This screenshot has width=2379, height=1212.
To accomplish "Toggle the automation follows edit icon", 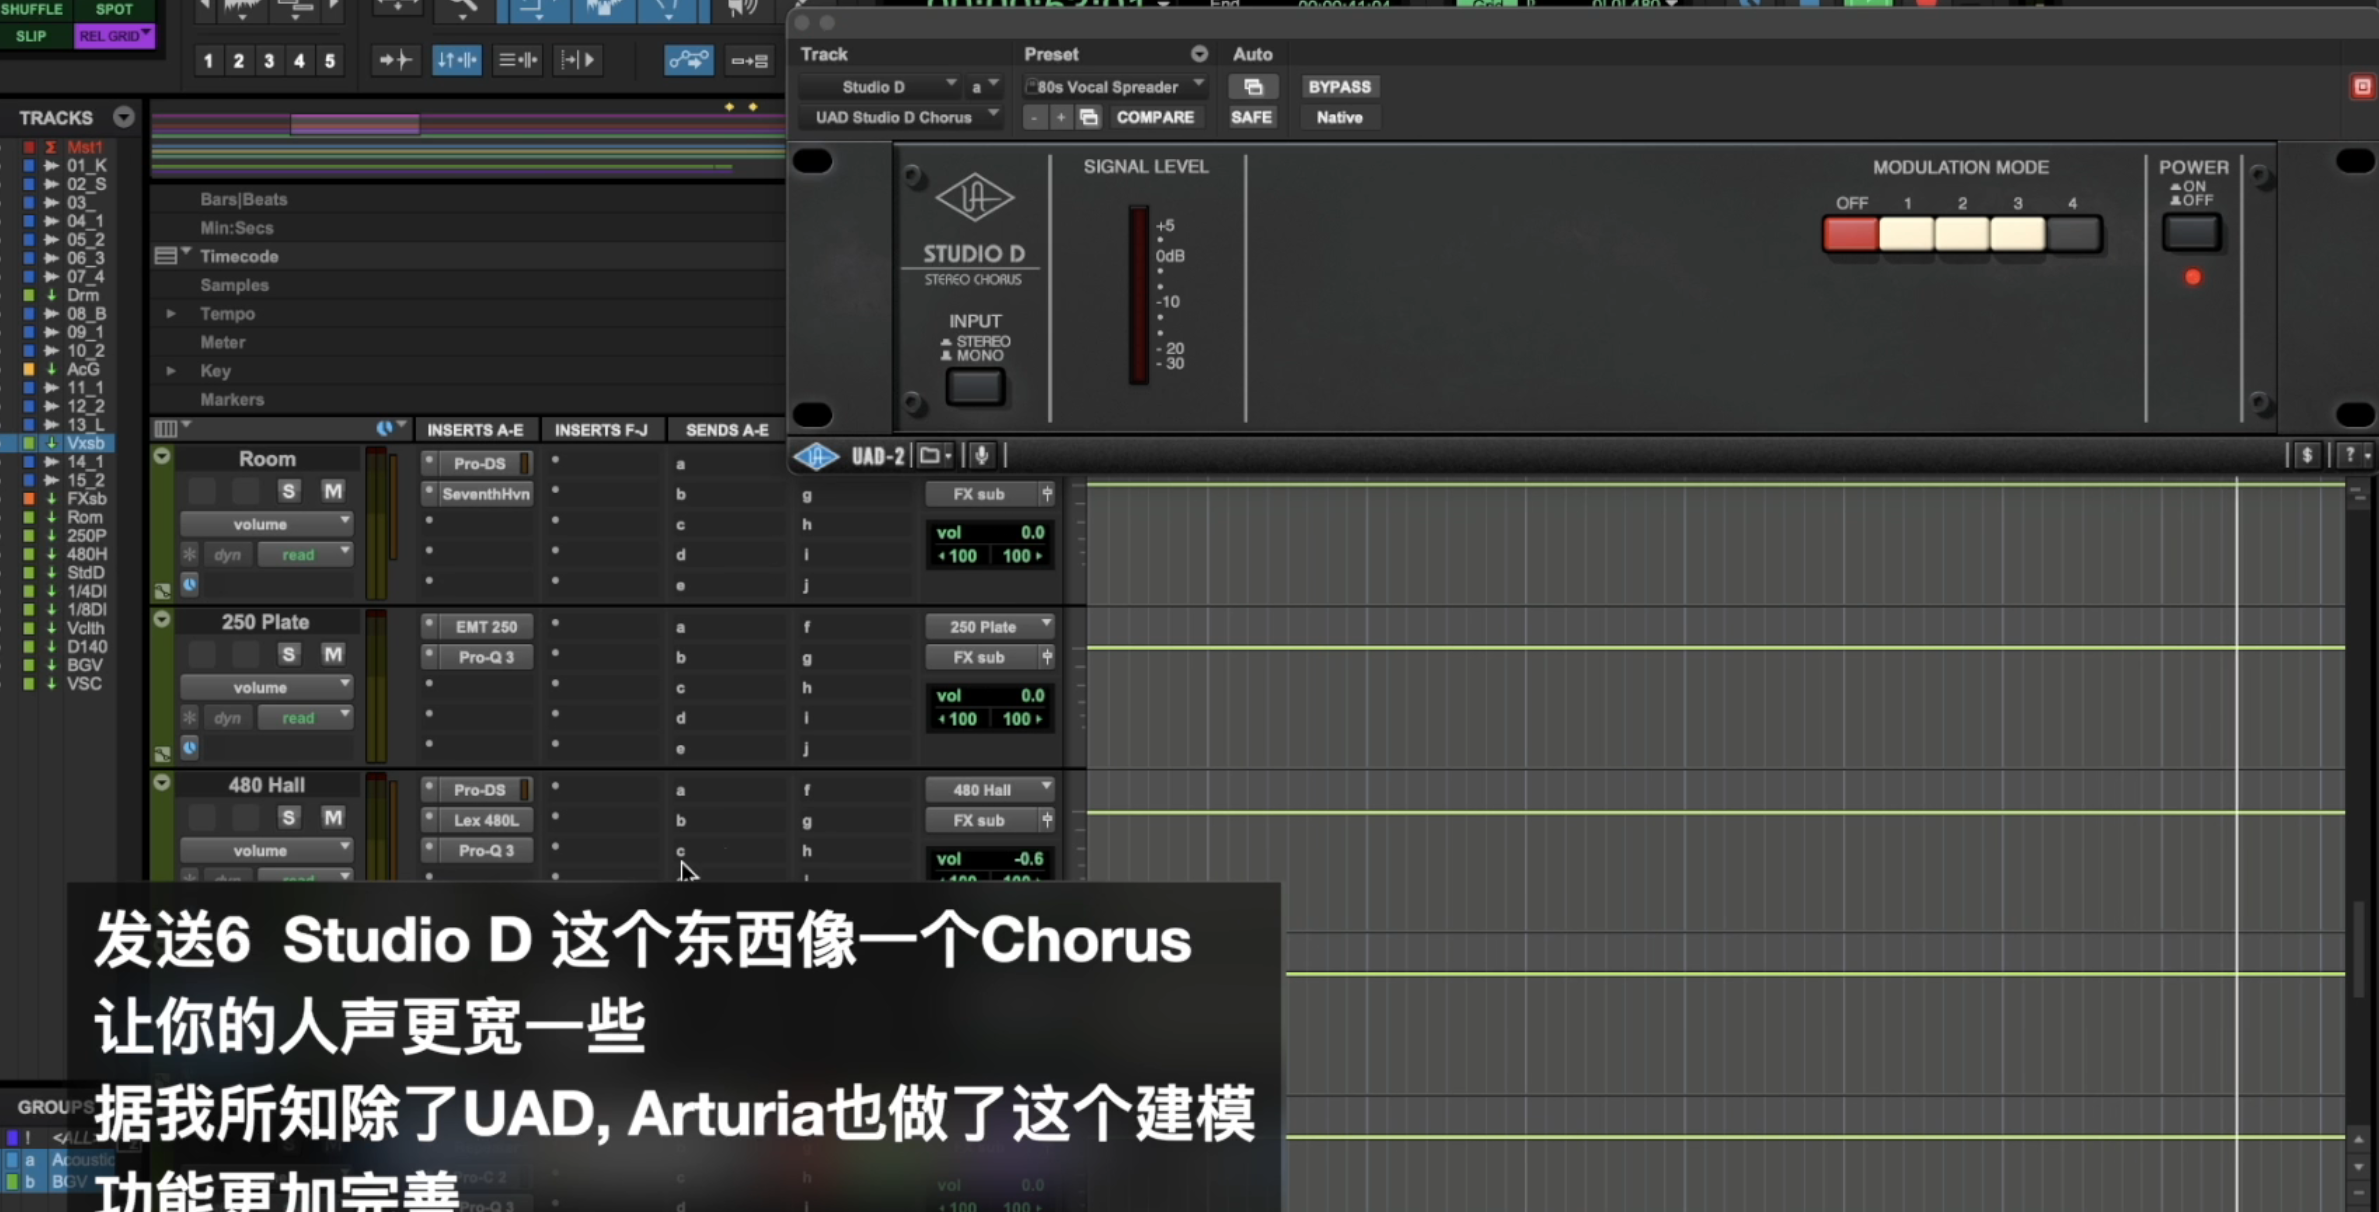I will [689, 60].
